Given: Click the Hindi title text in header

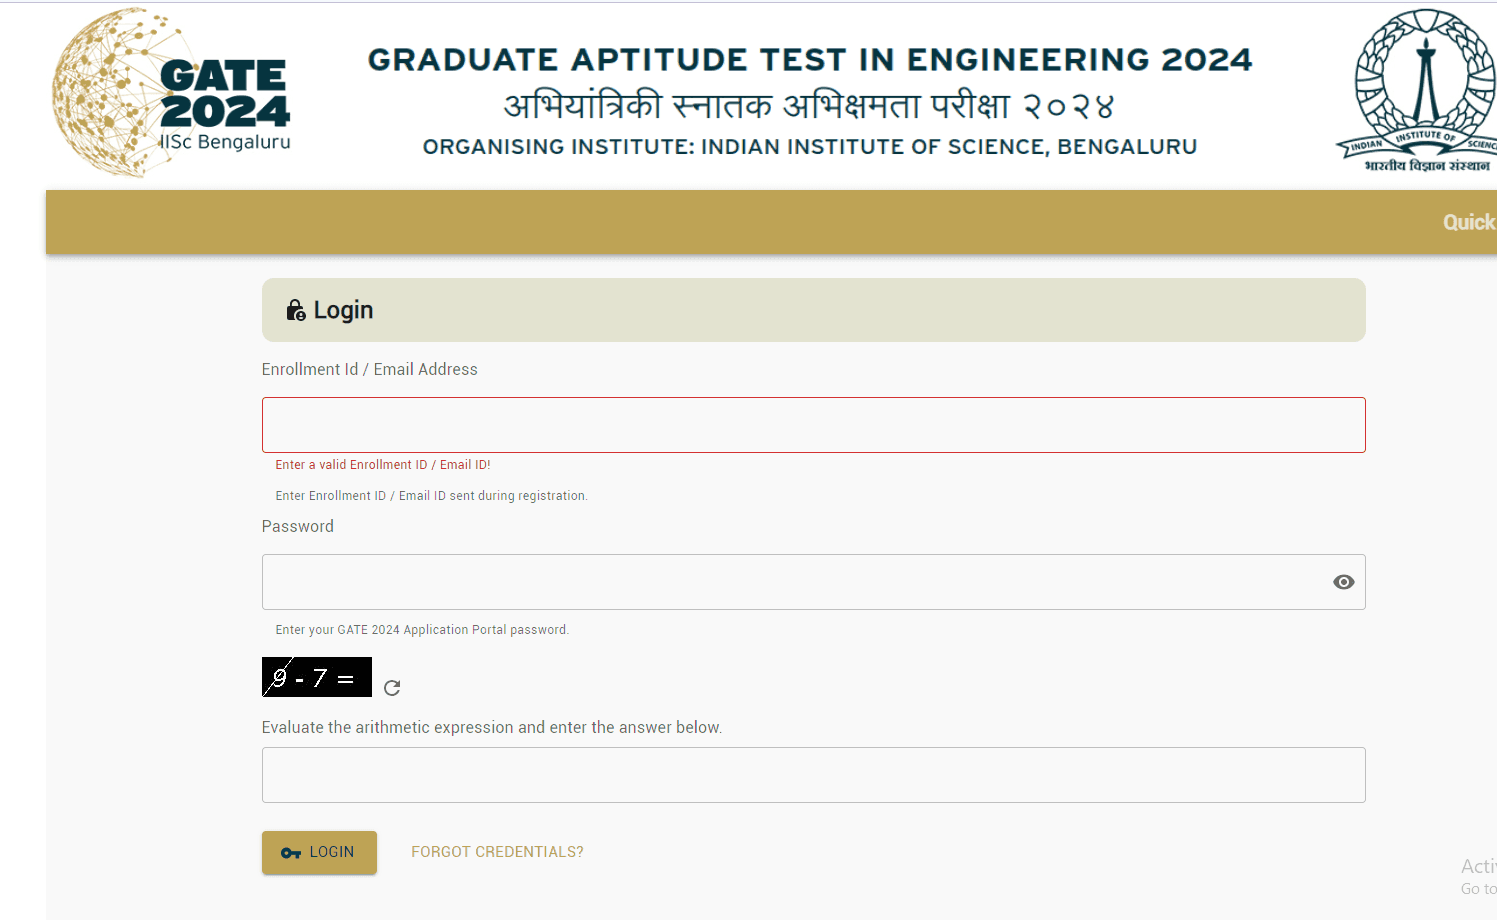Looking at the screenshot, I should pos(808,106).
